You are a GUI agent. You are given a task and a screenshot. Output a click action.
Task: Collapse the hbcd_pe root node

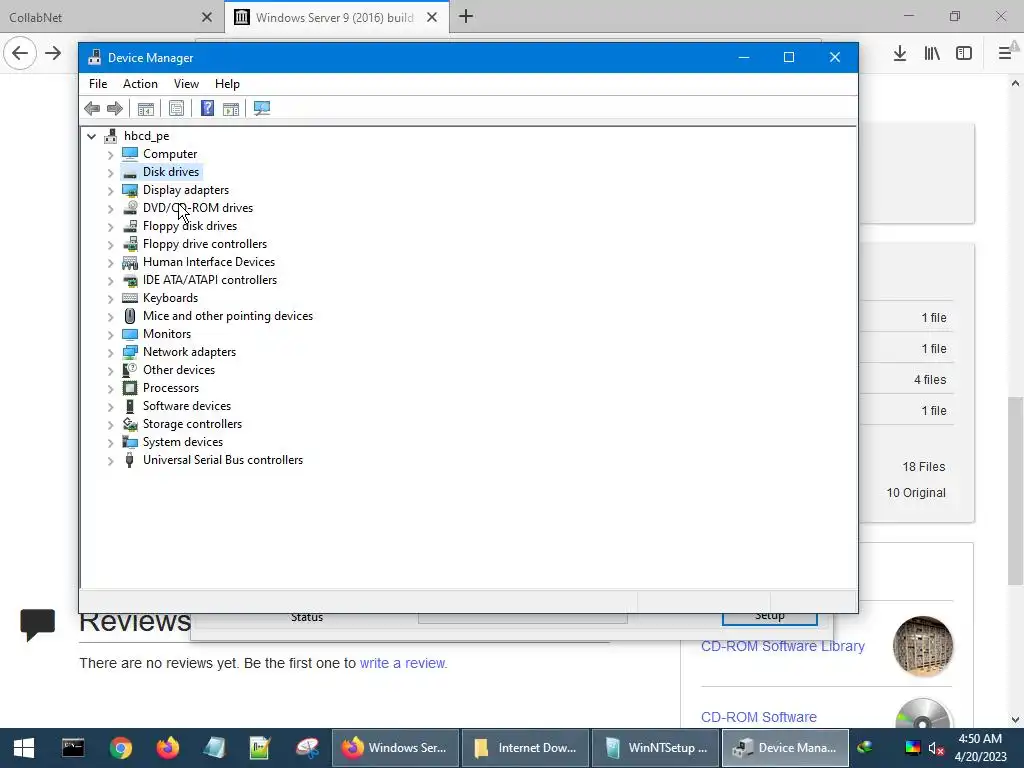pyautogui.click(x=92, y=136)
